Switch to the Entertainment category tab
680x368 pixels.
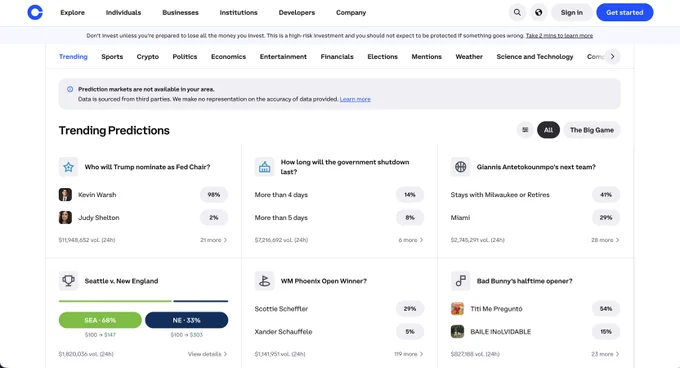[283, 57]
